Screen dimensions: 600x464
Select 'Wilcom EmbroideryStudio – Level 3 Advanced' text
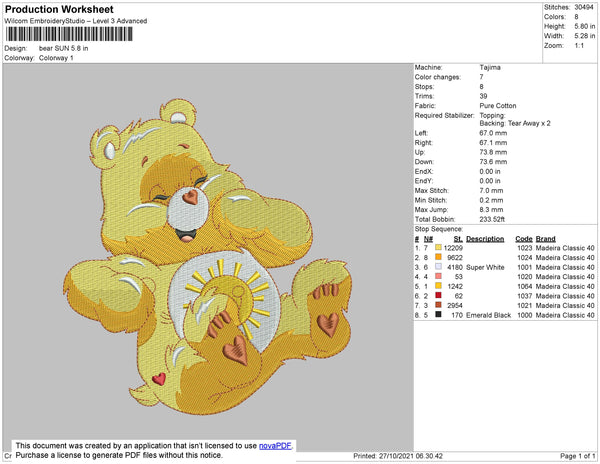point(76,21)
